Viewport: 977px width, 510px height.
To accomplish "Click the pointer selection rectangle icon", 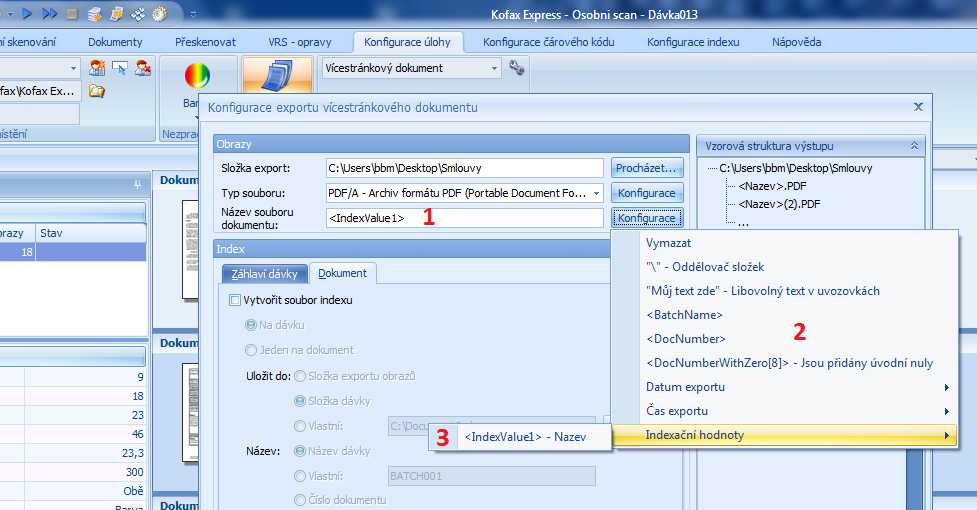I will 120,68.
